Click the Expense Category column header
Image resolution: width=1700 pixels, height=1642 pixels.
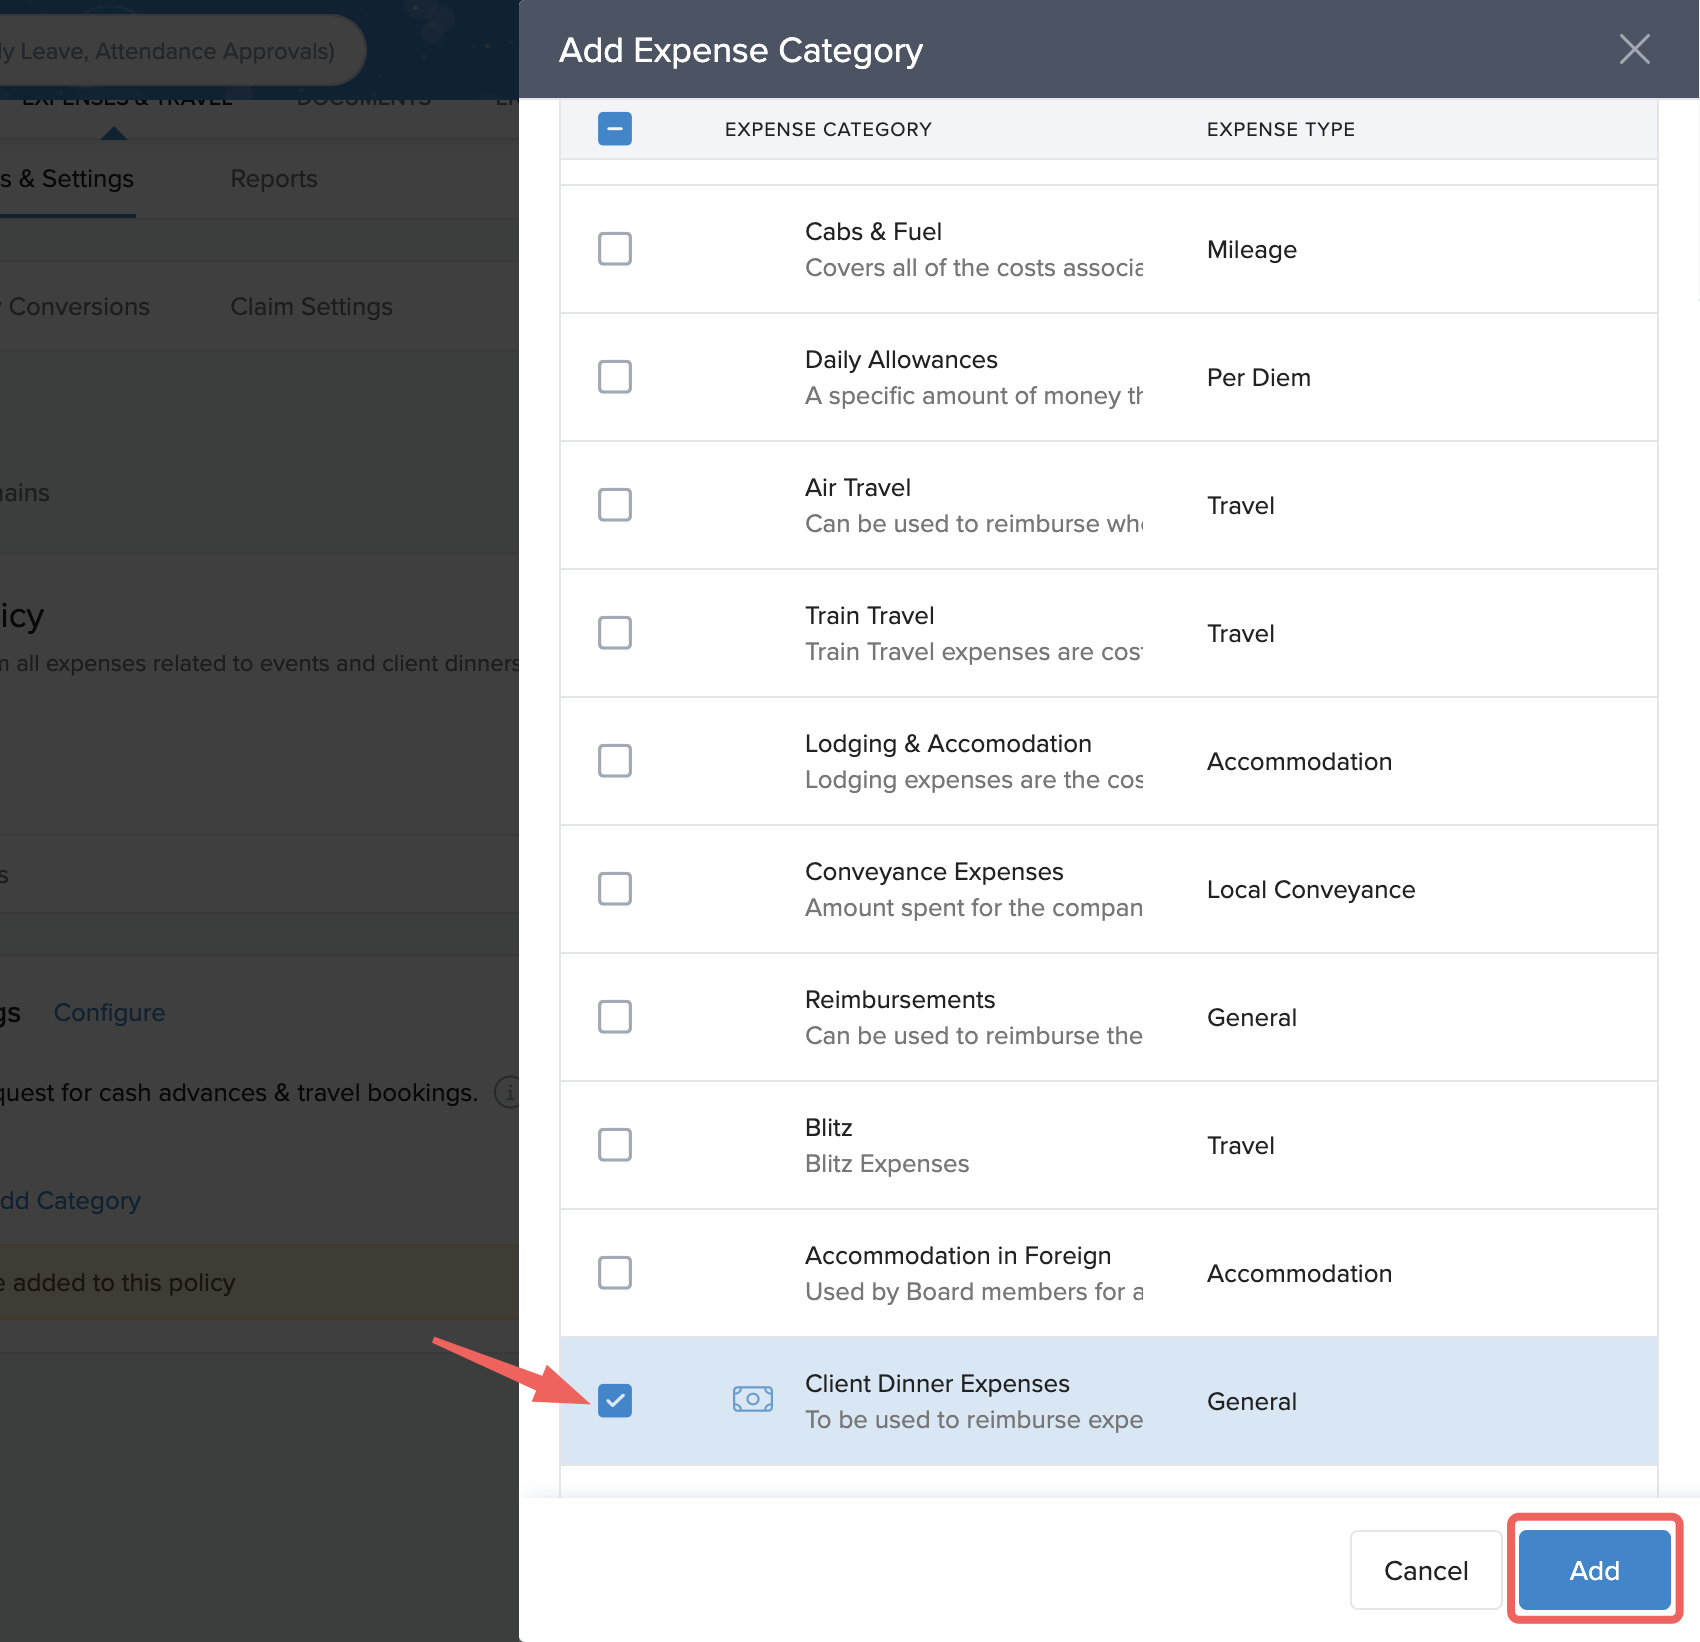[827, 129]
